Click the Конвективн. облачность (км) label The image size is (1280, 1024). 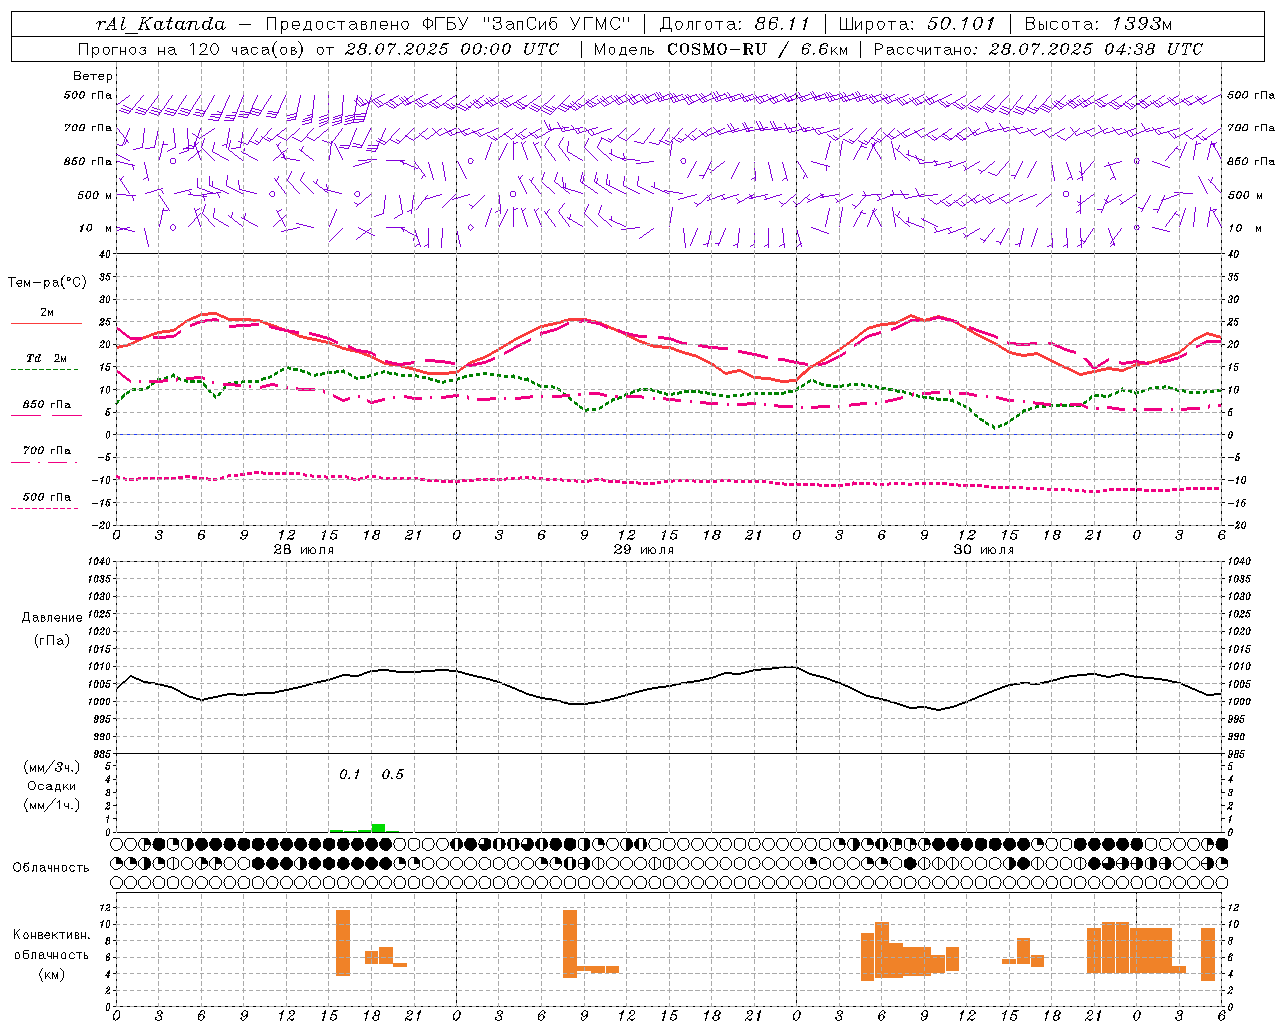pos(51,954)
